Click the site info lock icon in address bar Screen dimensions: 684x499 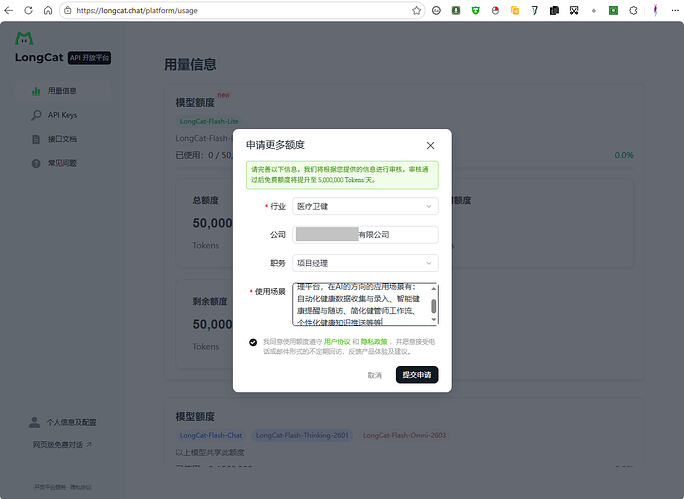pyautogui.click(x=68, y=10)
